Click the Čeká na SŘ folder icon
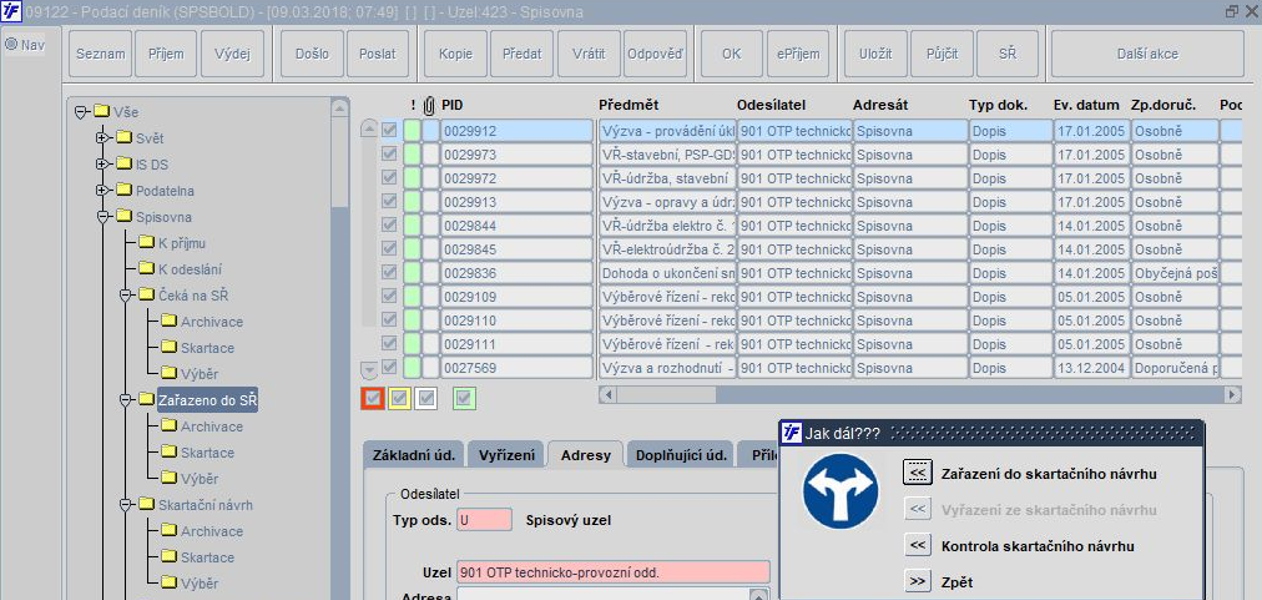Image resolution: width=1262 pixels, height=600 pixels. 146,295
